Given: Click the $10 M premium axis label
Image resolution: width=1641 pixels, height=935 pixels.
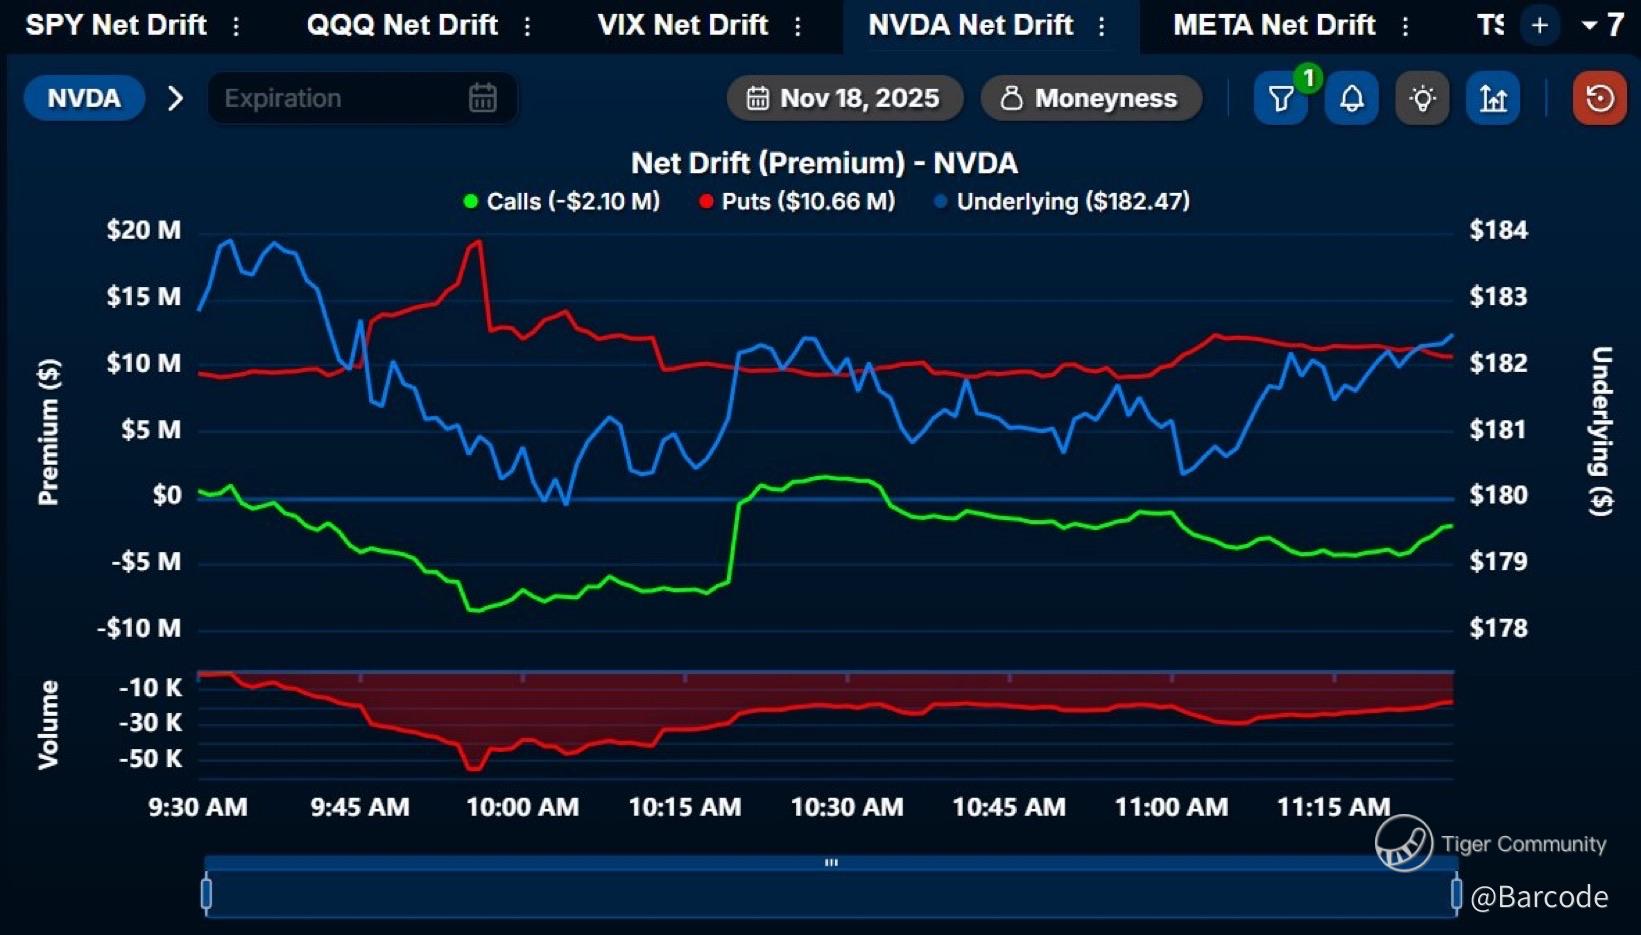Looking at the screenshot, I should [144, 363].
